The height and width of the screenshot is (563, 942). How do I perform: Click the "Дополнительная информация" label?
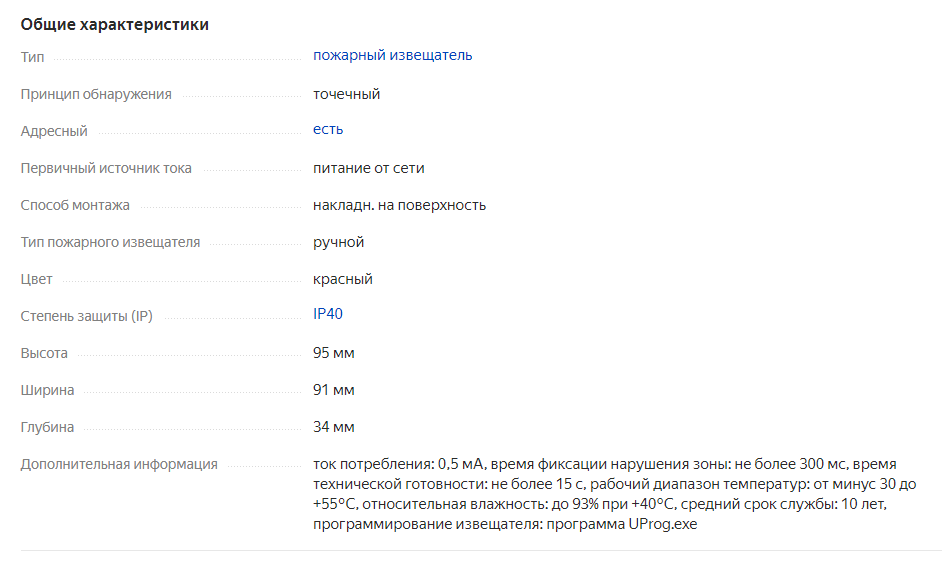point(119,465)
